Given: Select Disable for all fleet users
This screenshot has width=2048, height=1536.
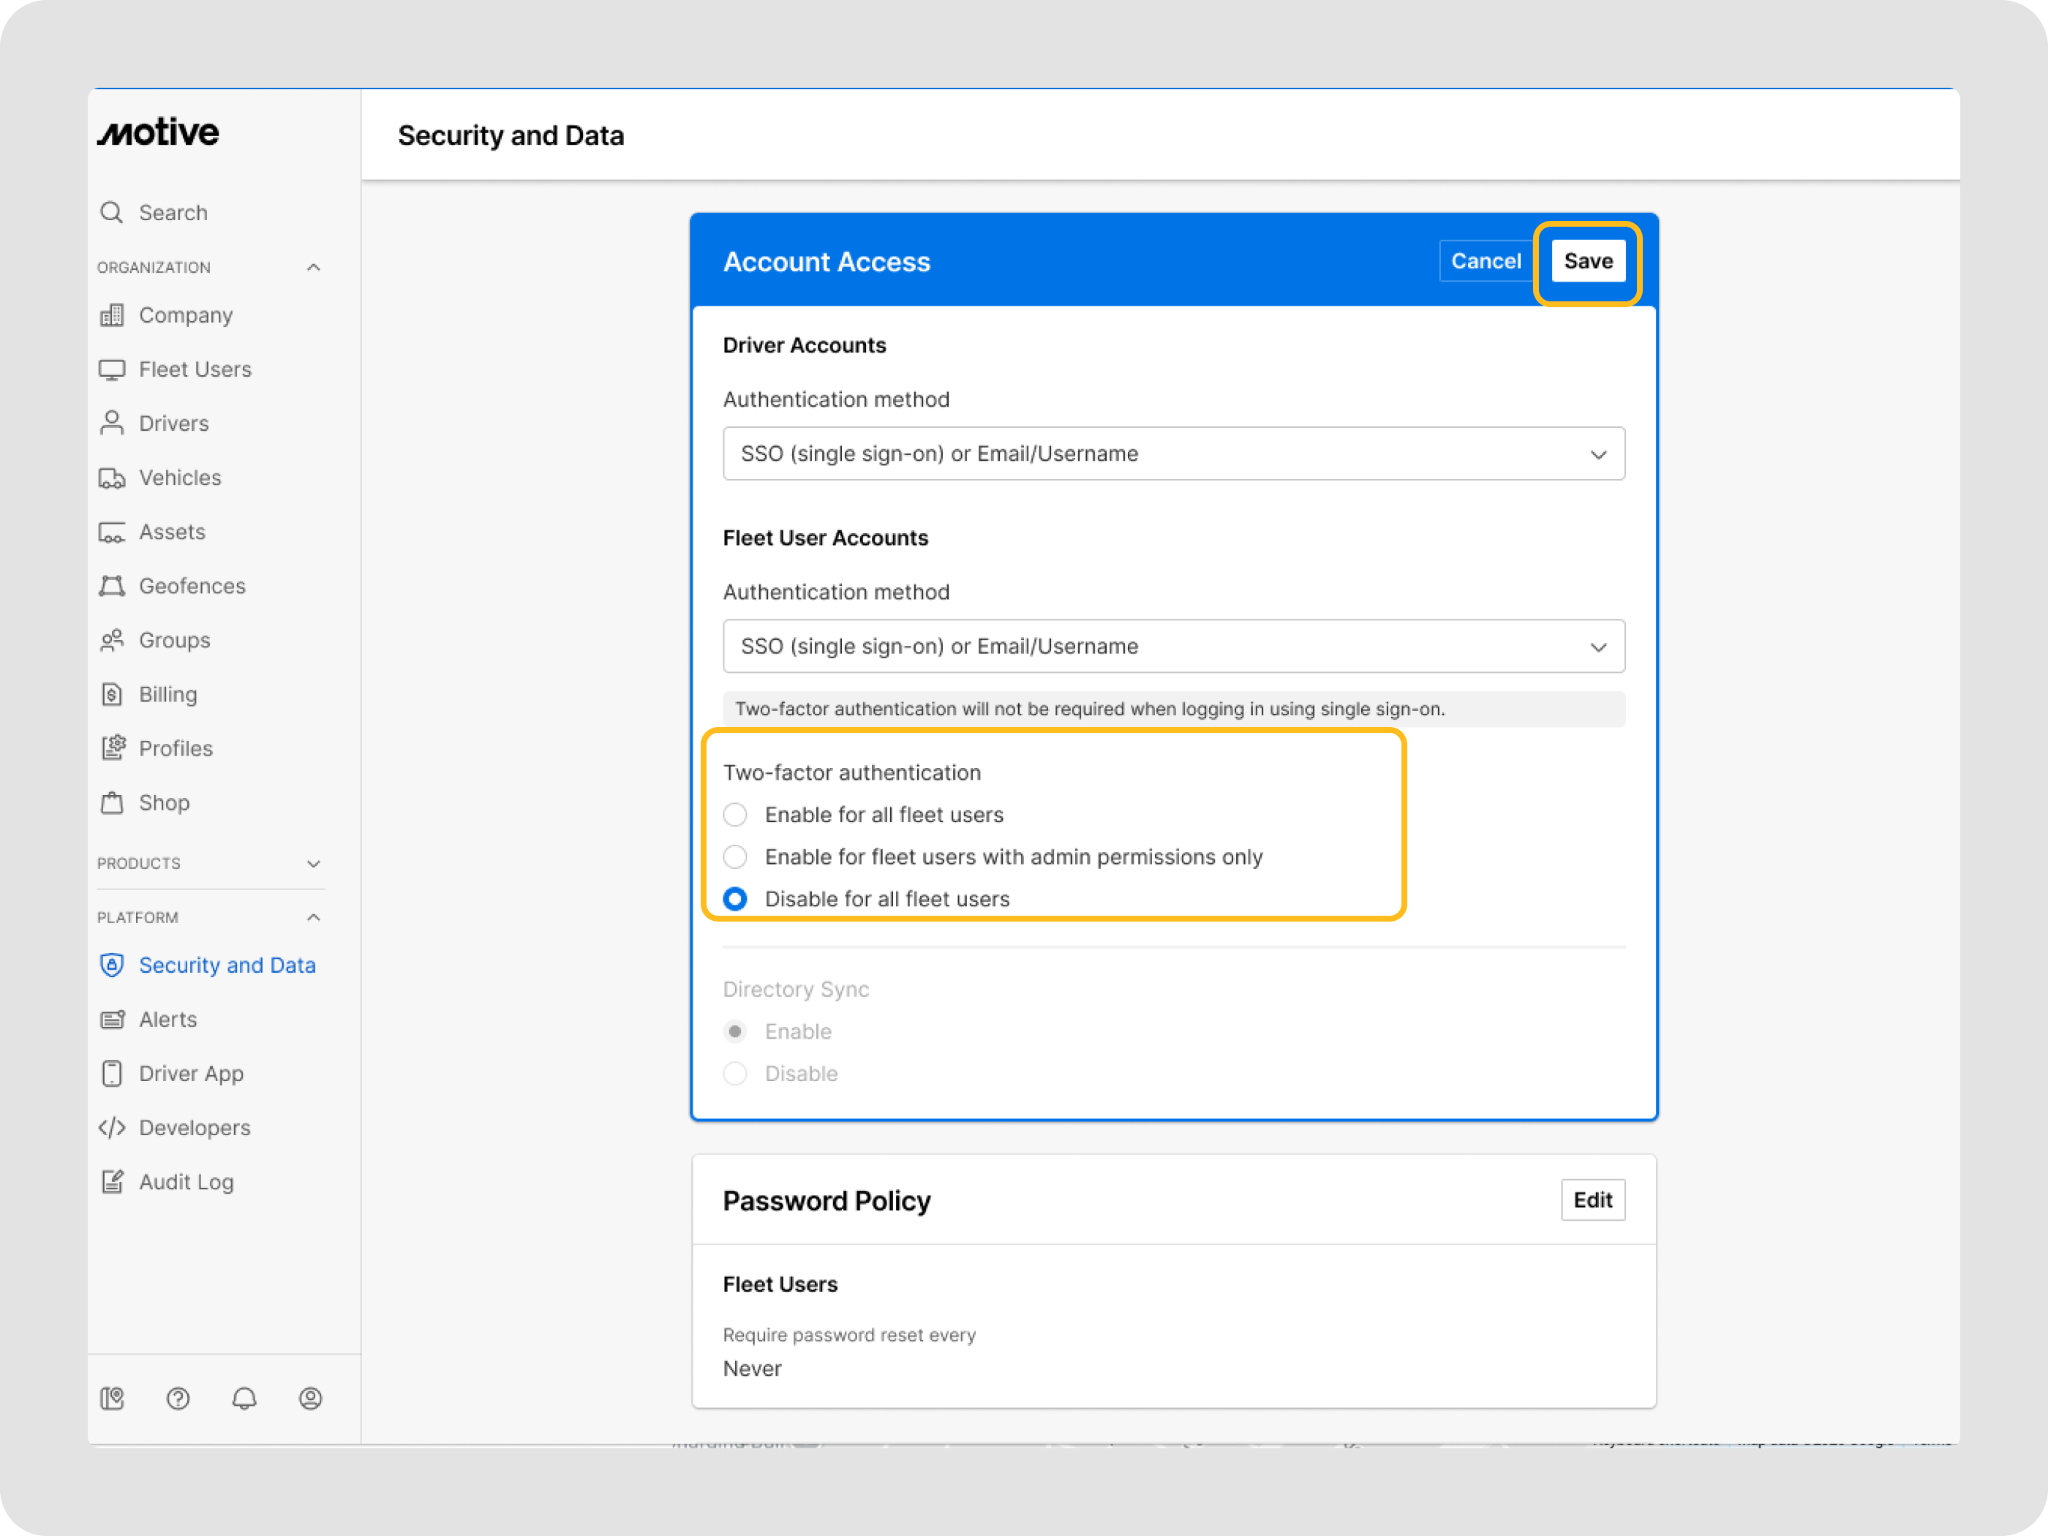Looking at the screenshot, I should 735,899.
